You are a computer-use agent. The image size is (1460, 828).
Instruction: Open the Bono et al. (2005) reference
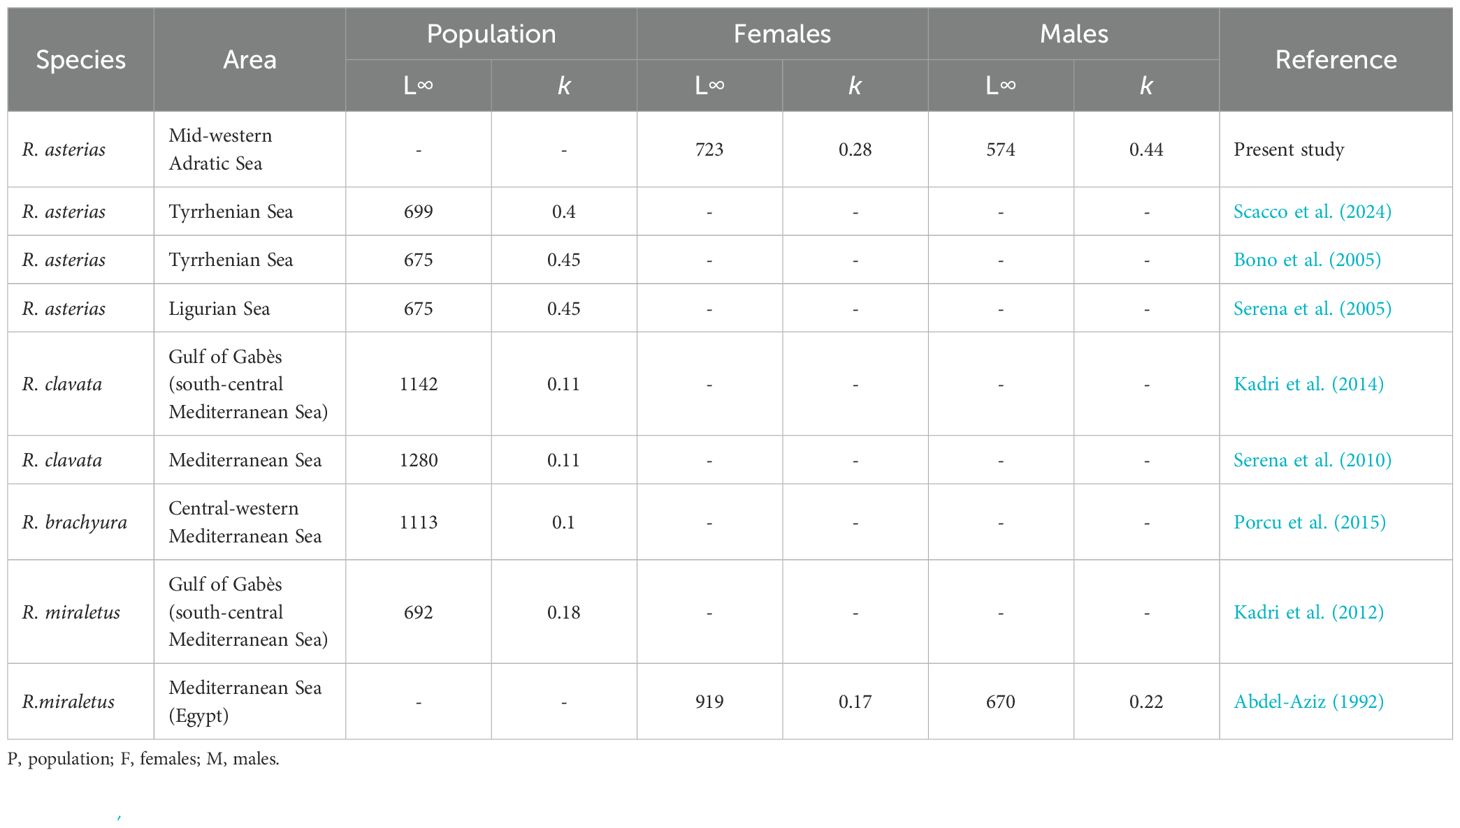[x=1307, y=260]
